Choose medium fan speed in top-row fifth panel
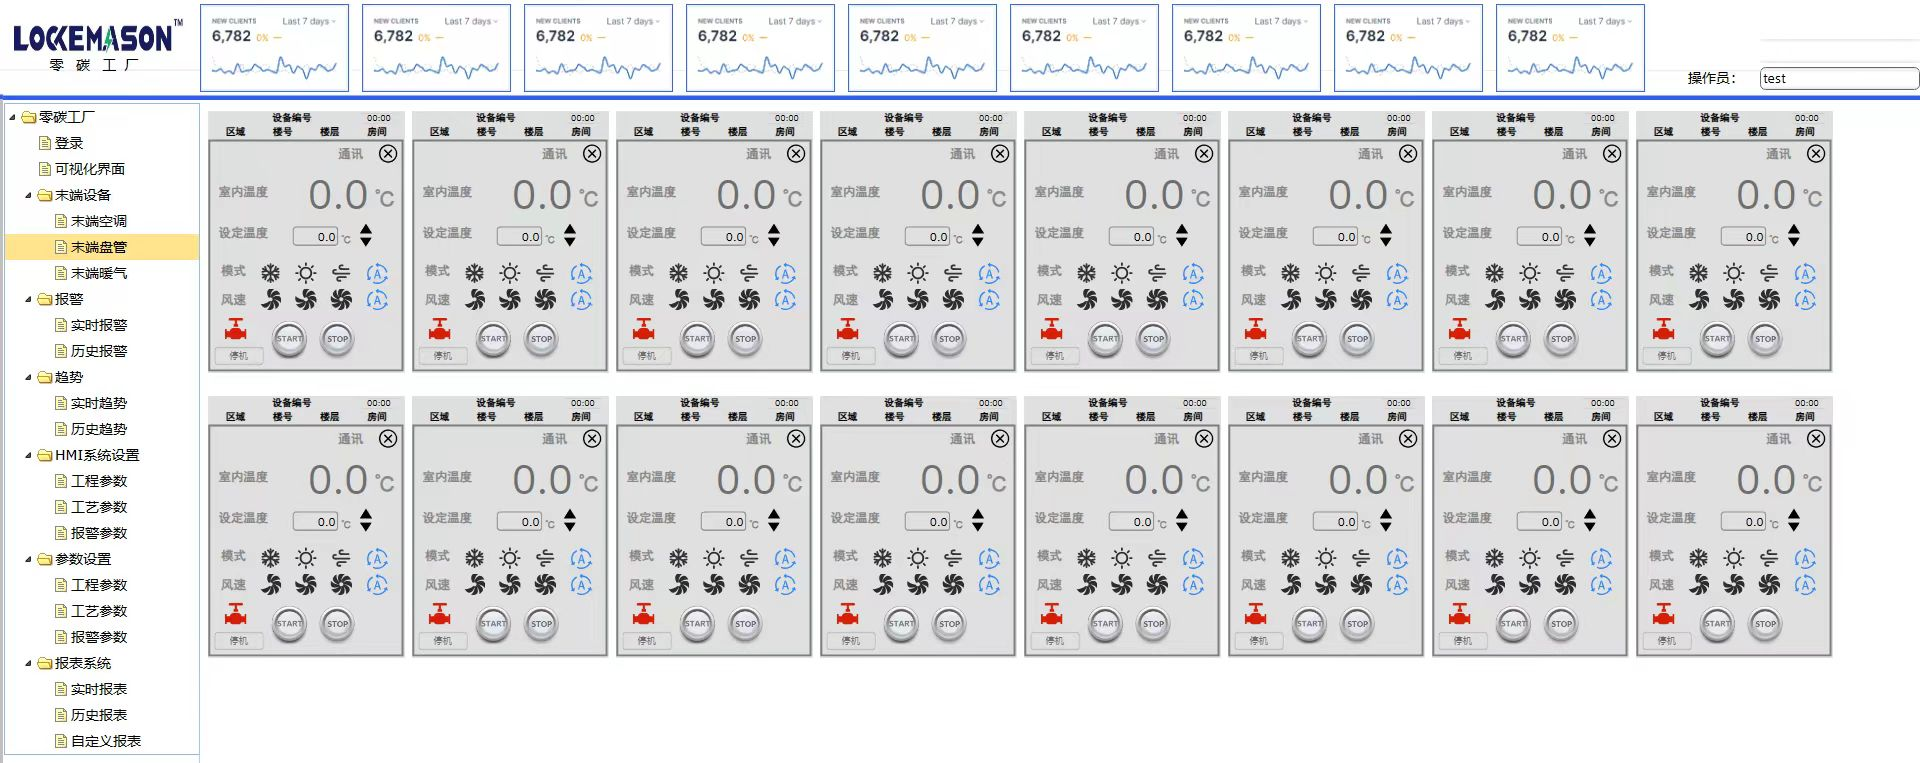The image size is (1920, 763). (1122, 299)
